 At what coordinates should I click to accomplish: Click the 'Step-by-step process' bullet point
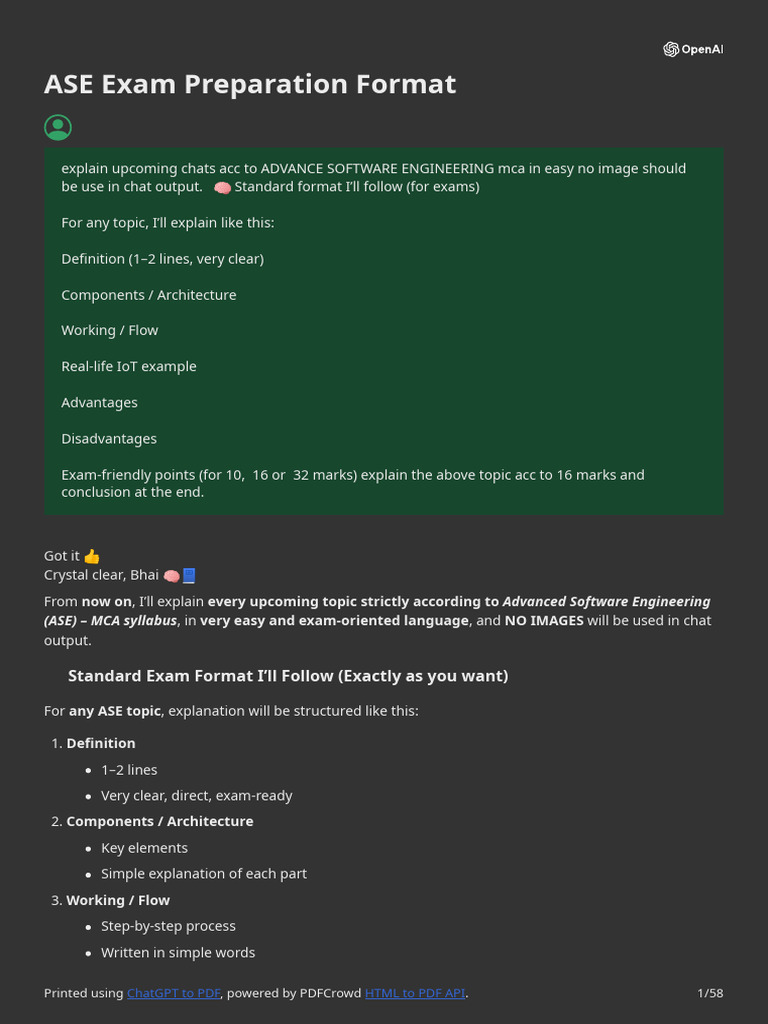(x=168, y=926)
